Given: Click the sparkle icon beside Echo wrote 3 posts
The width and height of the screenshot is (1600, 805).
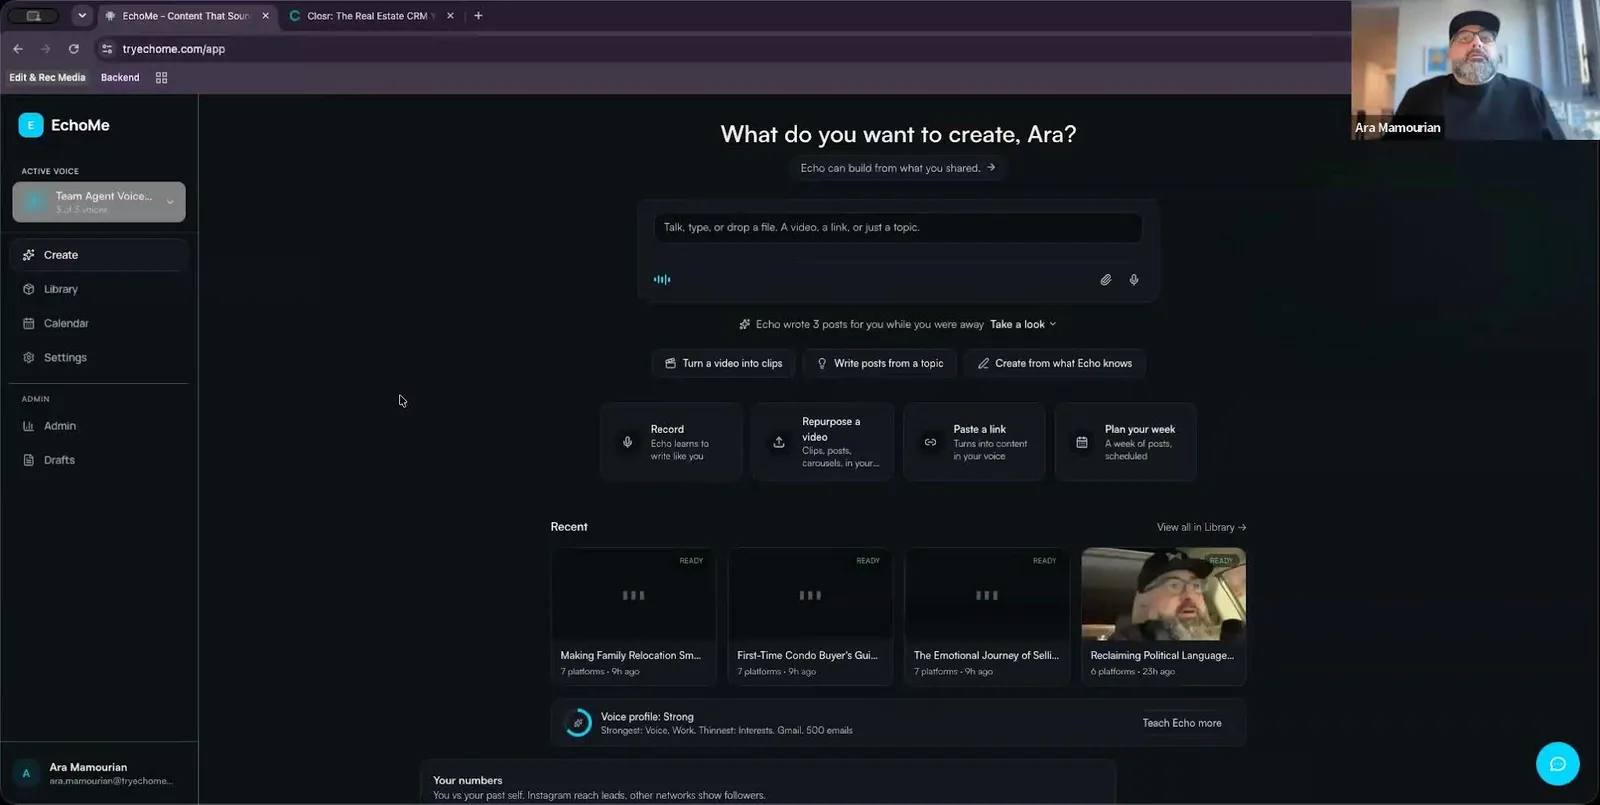Looking at the screenshot, I should tap(744, 324).
